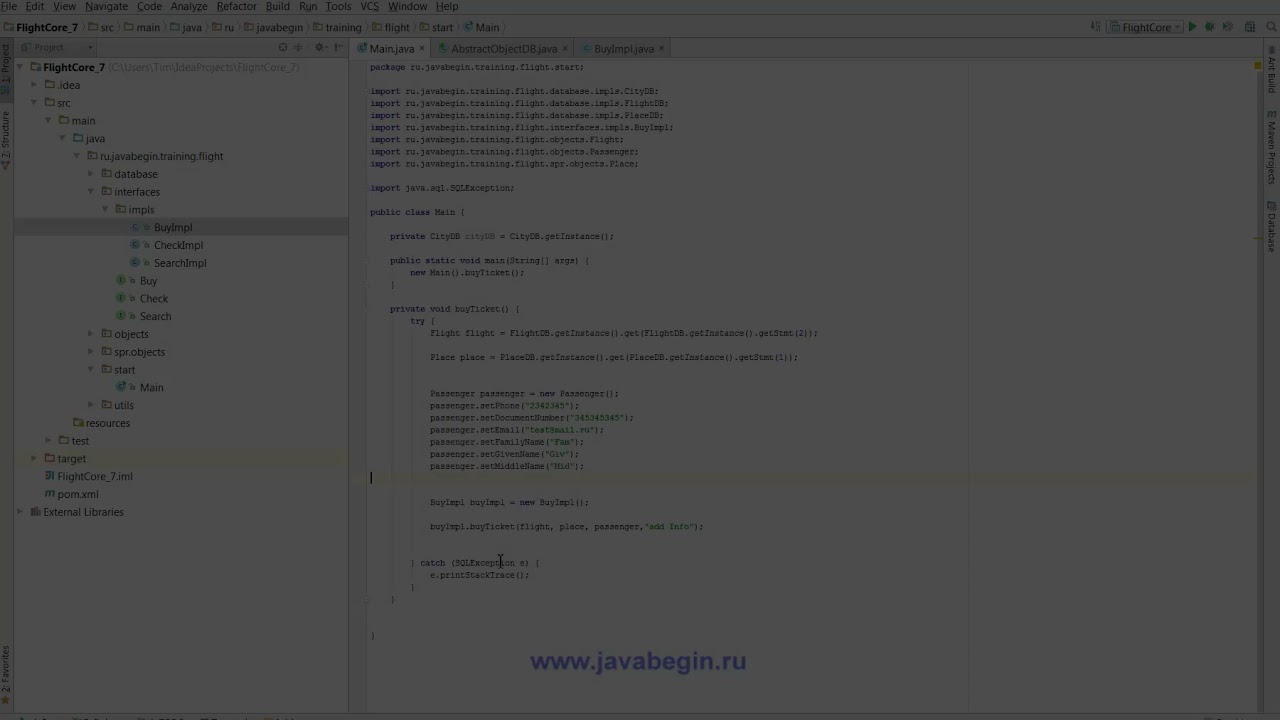Click the Search Everywhere magnifier icon
This screenshot has height=720, width=1280.
[x=1270, y=28]
